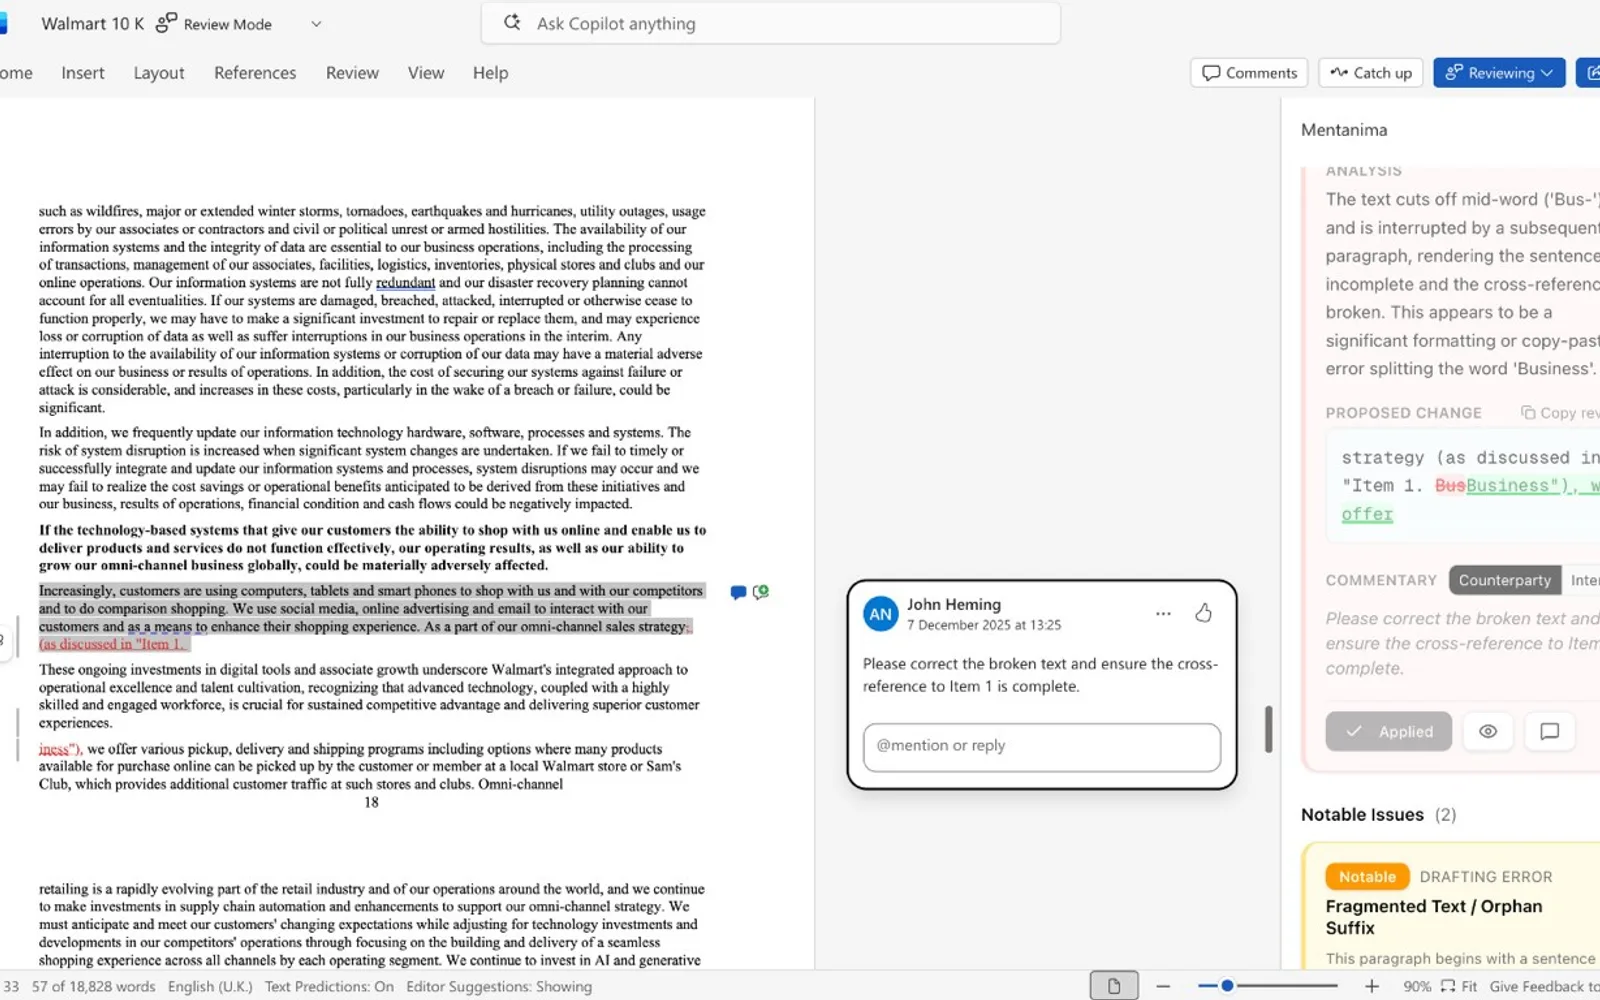1600x1000 pixels.
Task: Click the AN avatar on the comment
Action: tap(881, 614)
